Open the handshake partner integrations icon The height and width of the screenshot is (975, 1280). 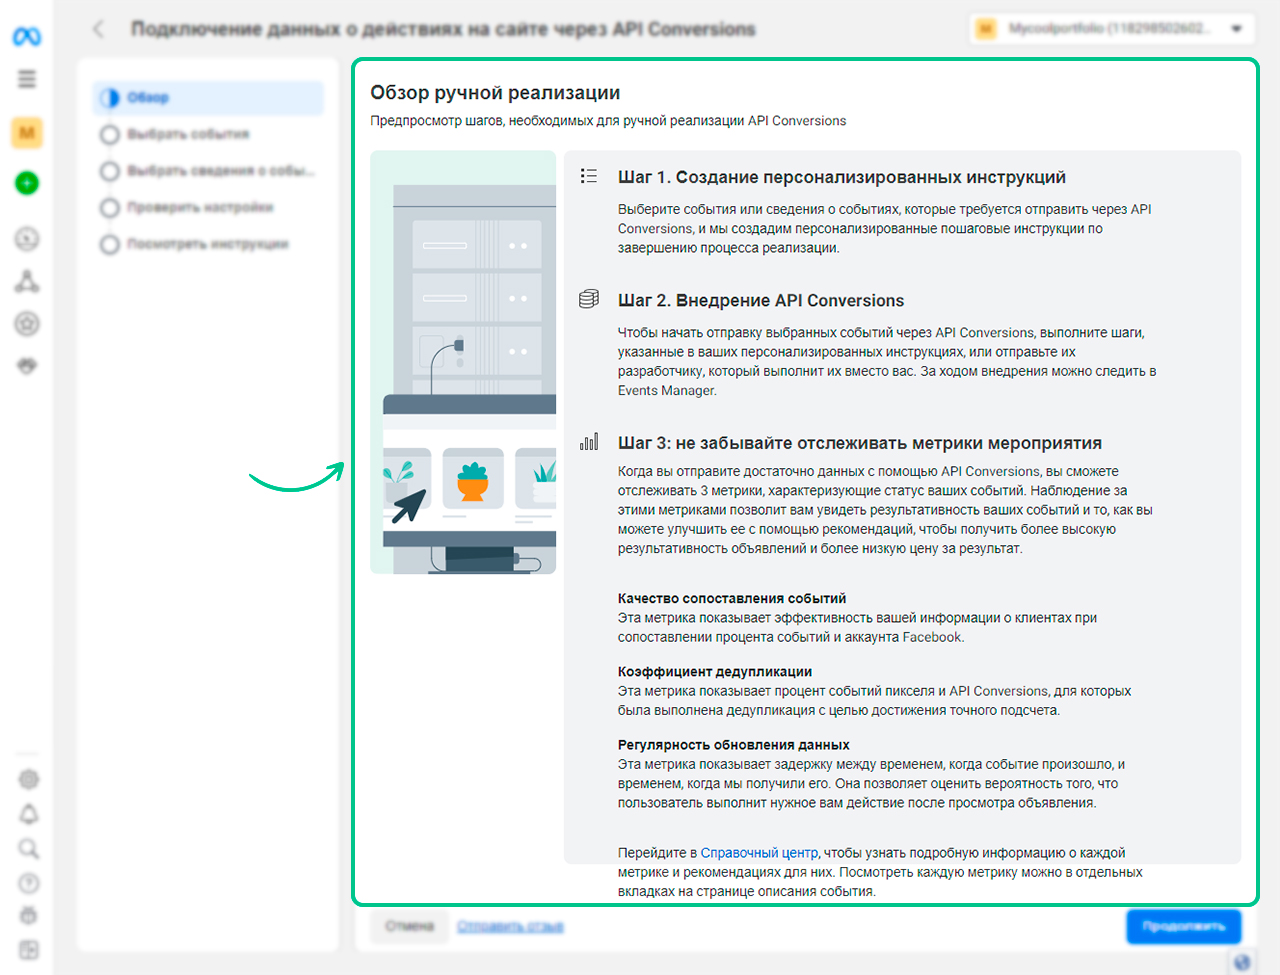tap(27, 366)
